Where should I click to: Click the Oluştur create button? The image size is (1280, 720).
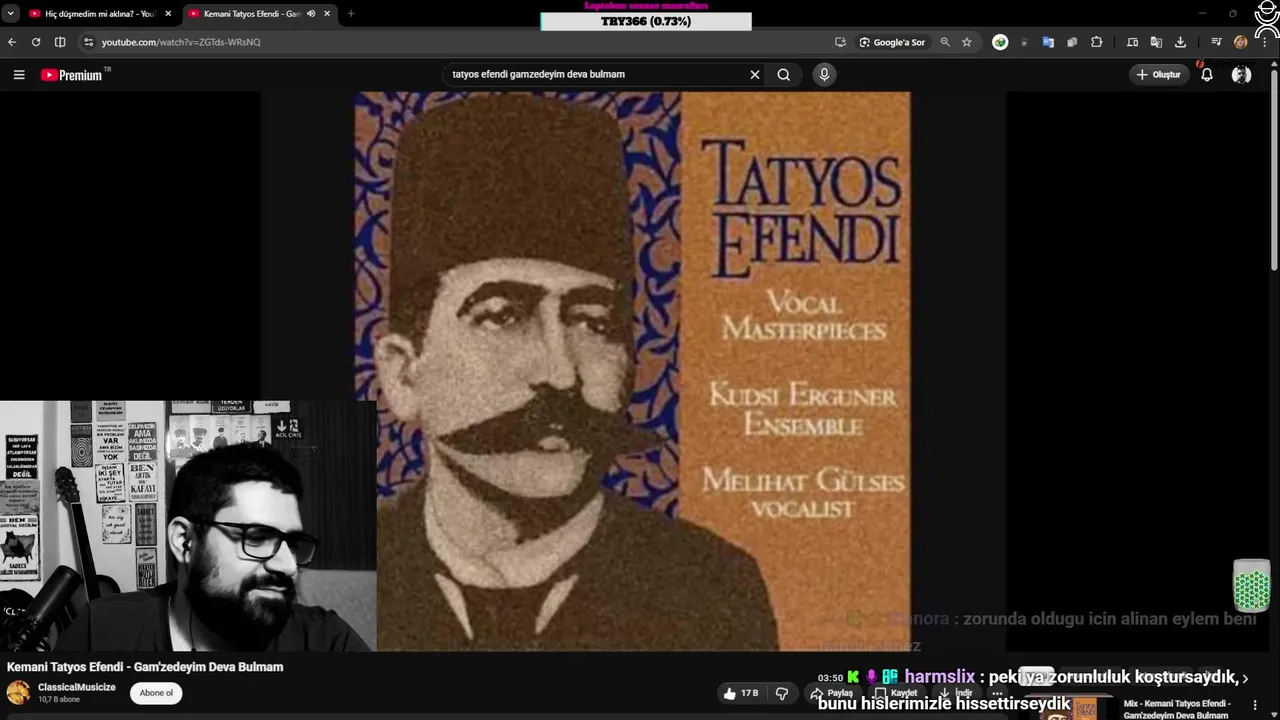1159,75
